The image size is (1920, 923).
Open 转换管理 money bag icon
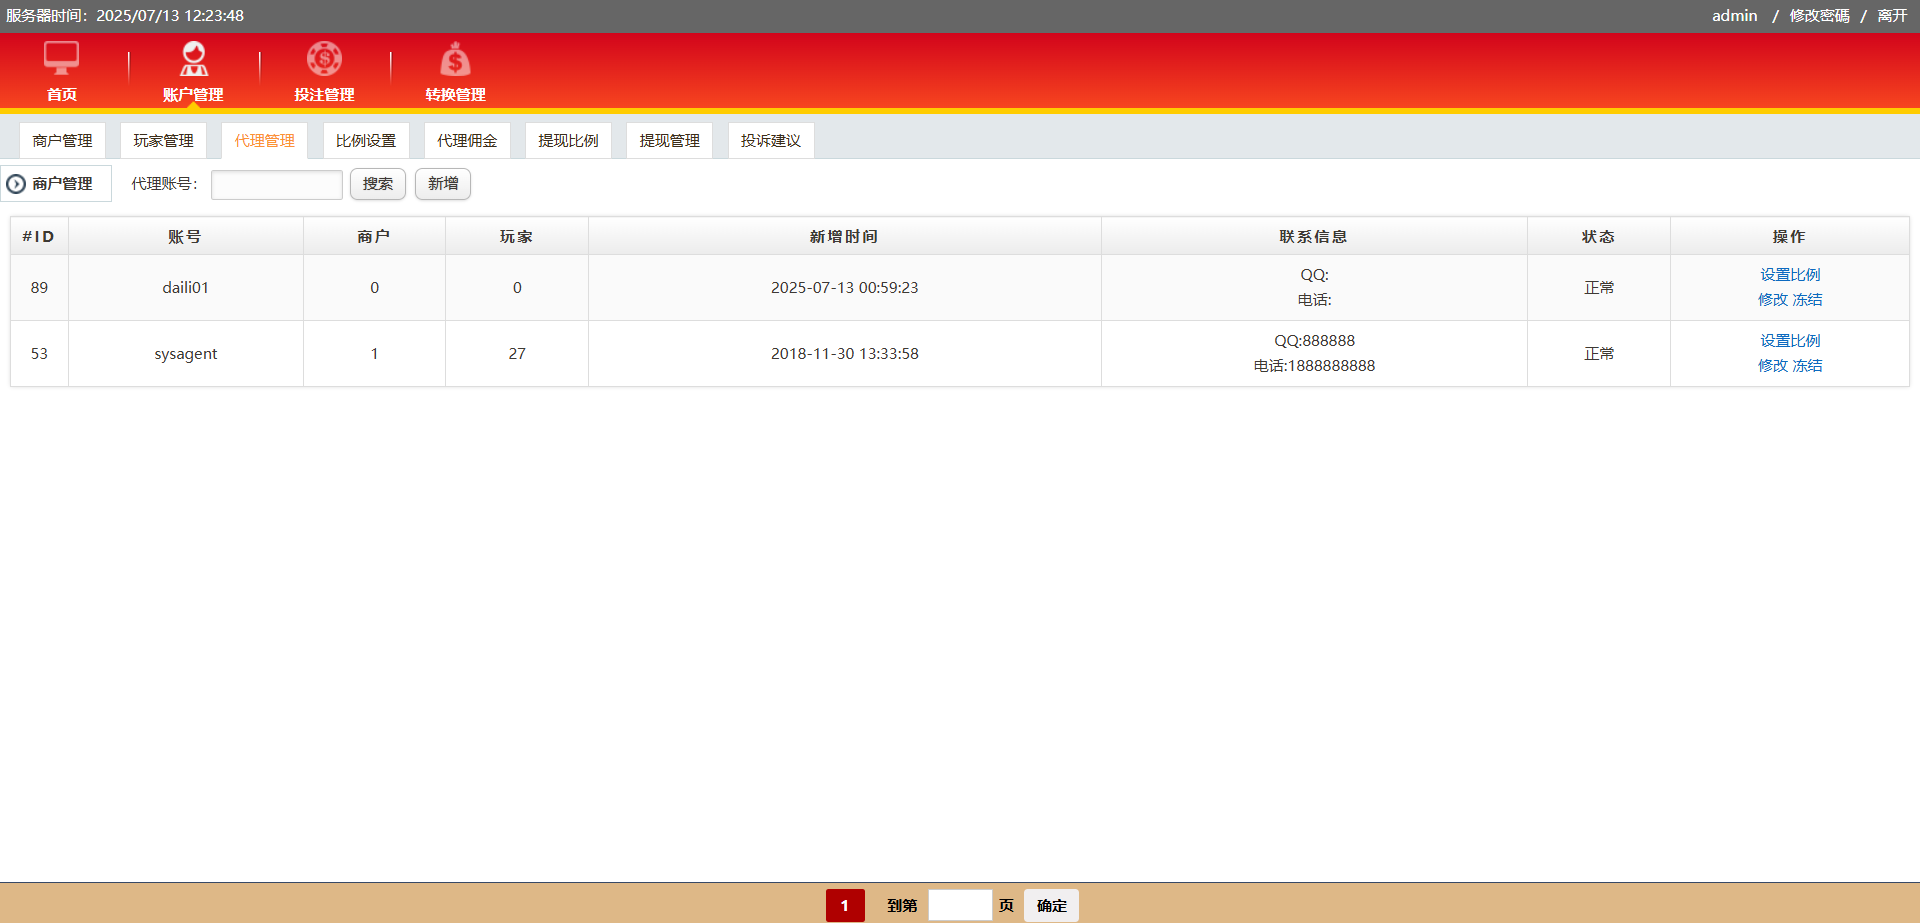[x=455, y=59]
